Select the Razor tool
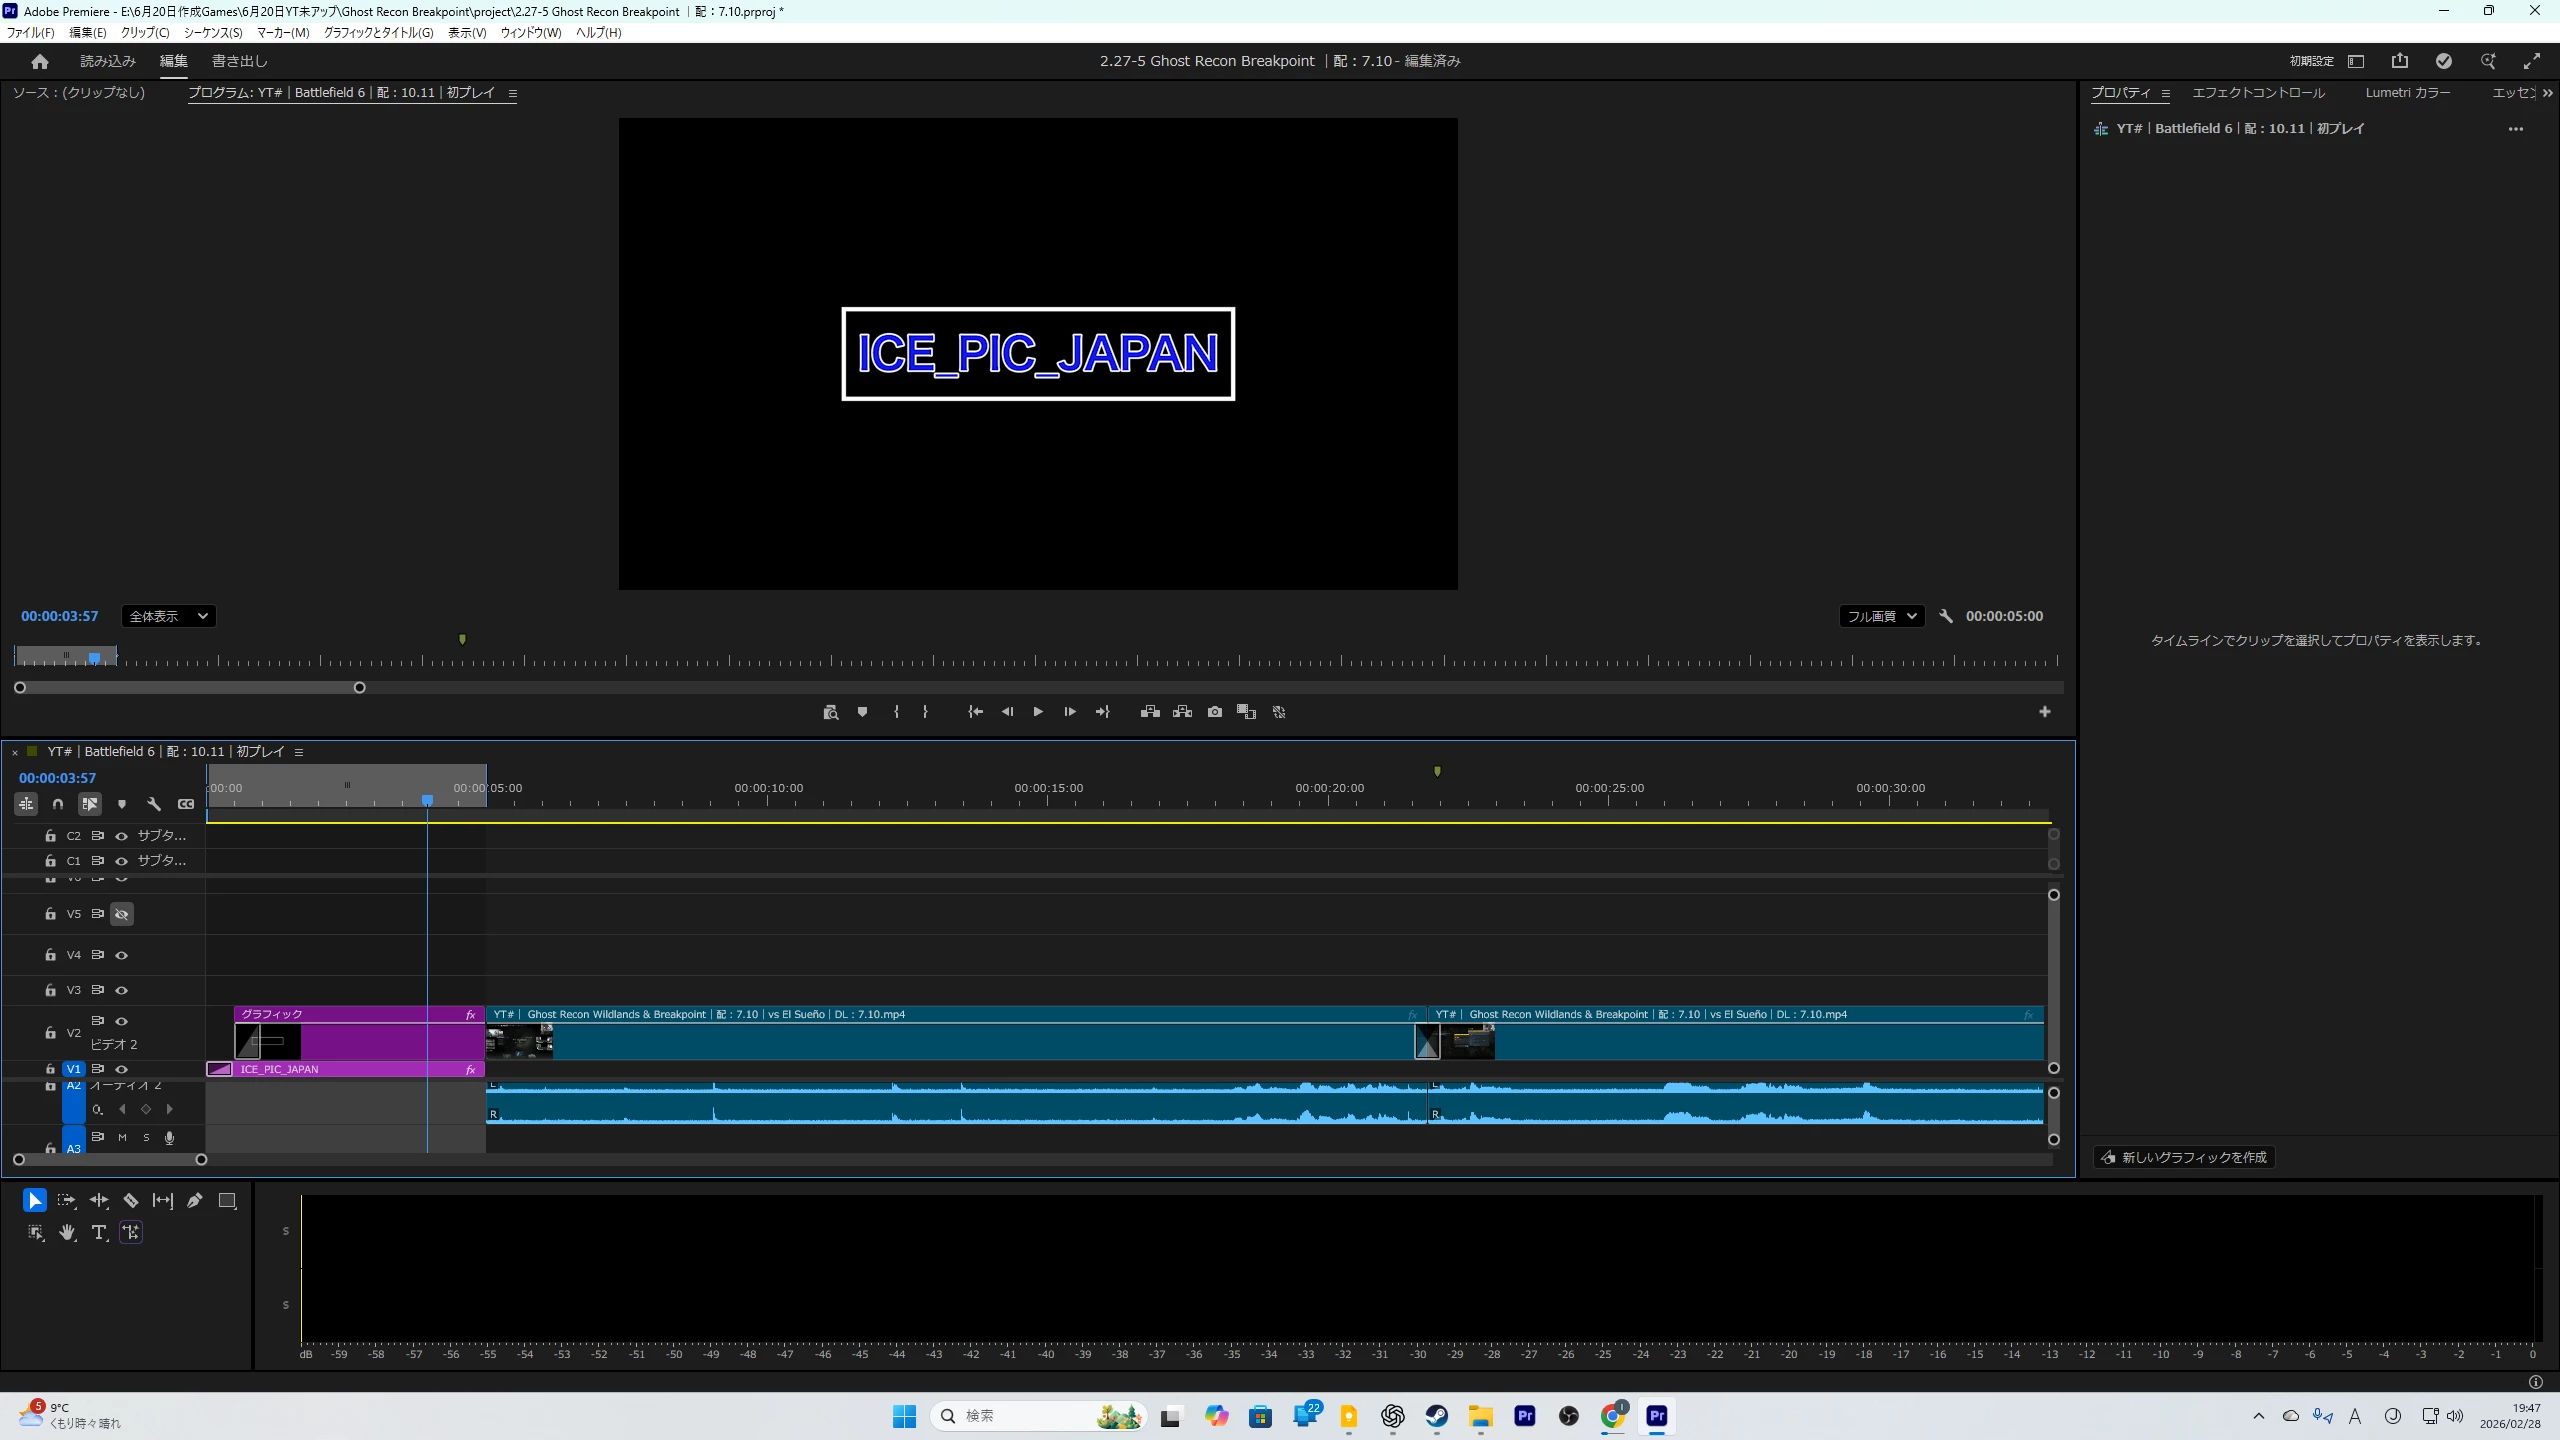2560x1440 pixels. [x=131, y=1200]
